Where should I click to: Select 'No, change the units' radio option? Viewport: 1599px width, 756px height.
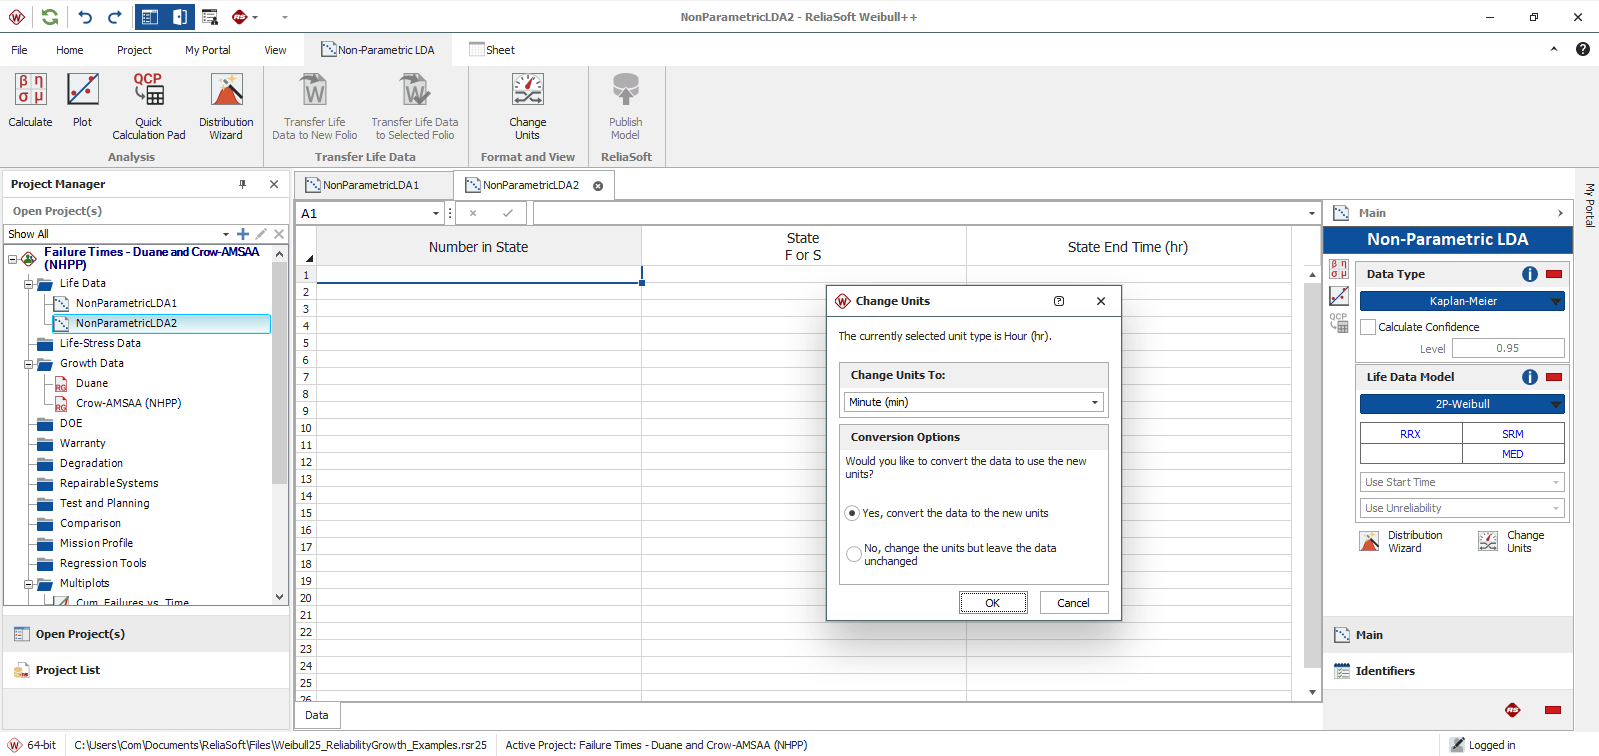point(853,554)
